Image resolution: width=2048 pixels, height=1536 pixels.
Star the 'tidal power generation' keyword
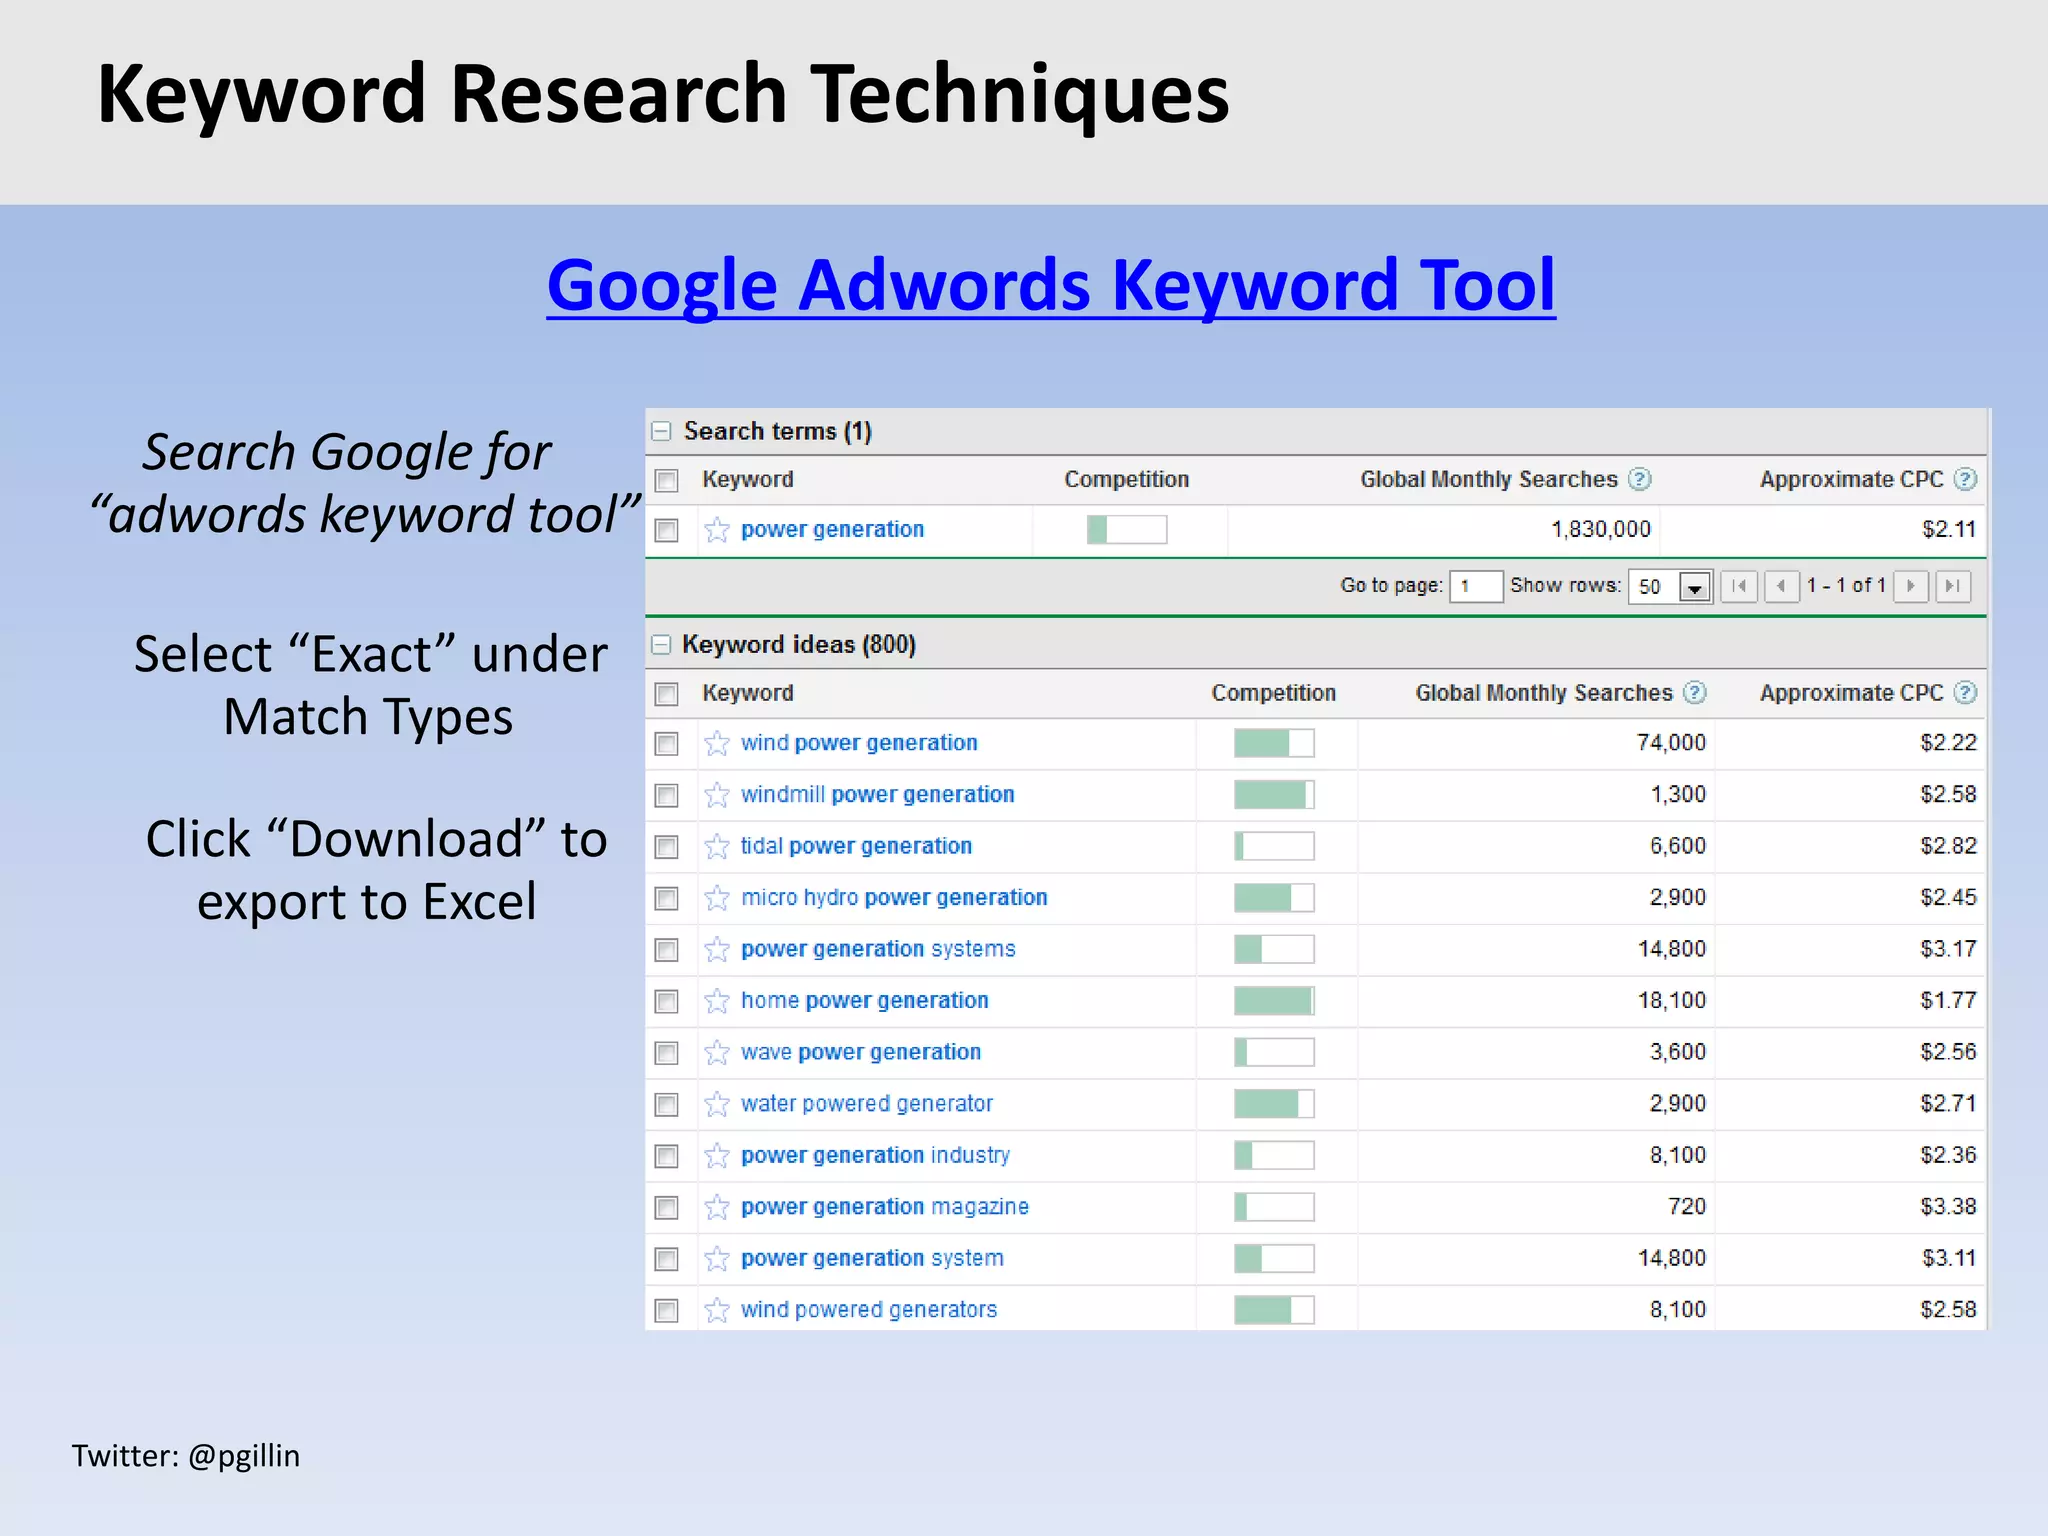716,846
